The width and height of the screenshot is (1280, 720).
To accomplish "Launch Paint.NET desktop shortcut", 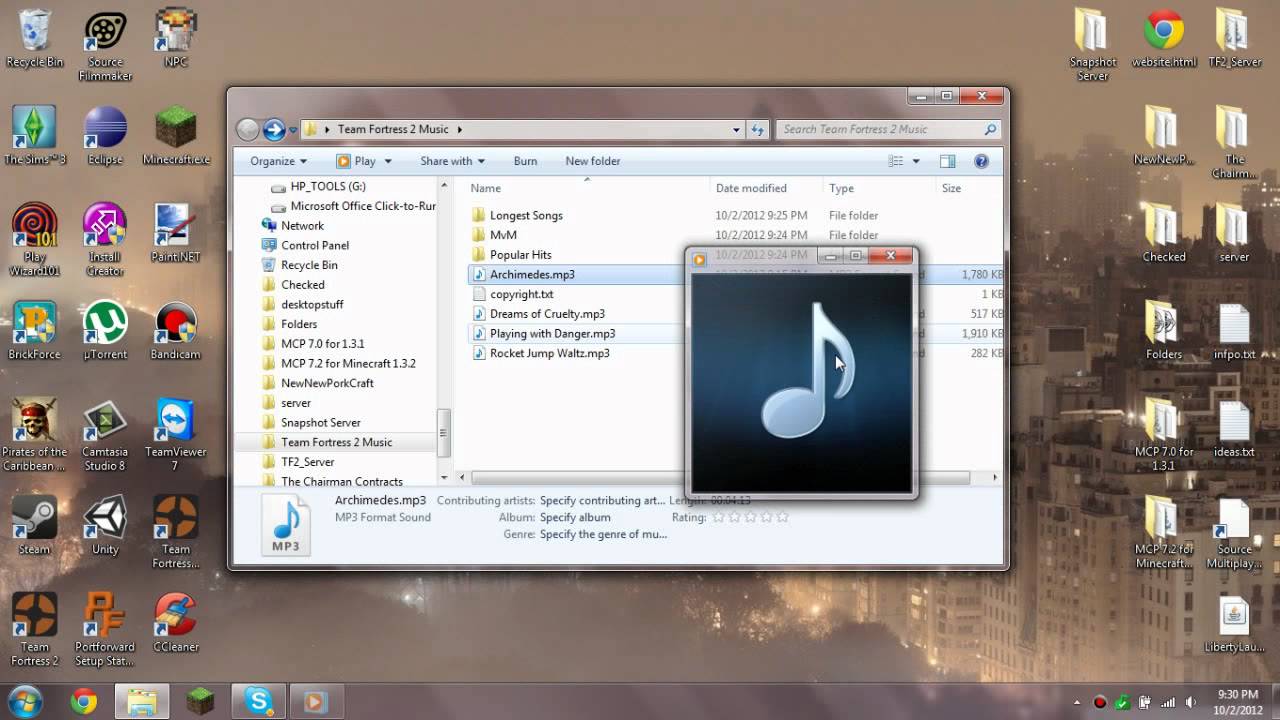I will click(x=176, y=233).
